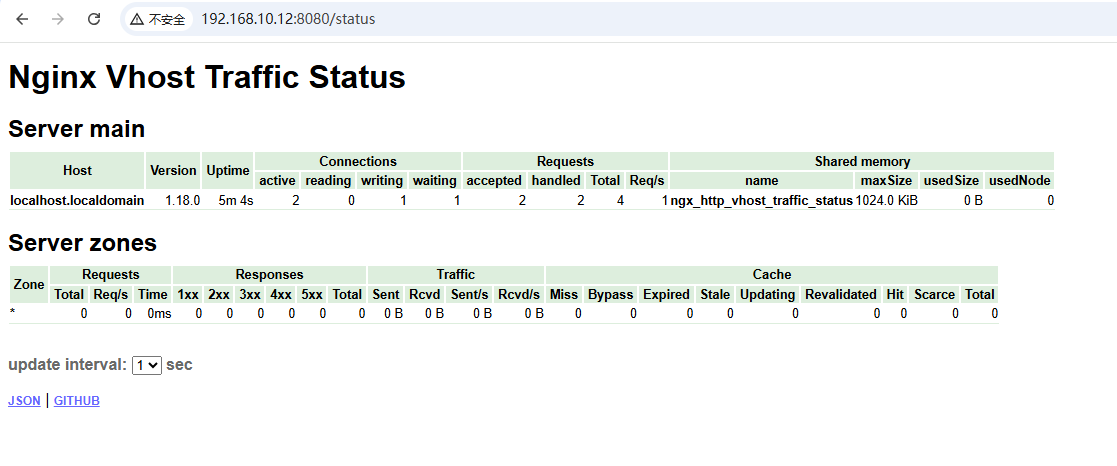Screen dimensions: 1117x466
Task: Click the Cache group header
Action: (771, 275)
